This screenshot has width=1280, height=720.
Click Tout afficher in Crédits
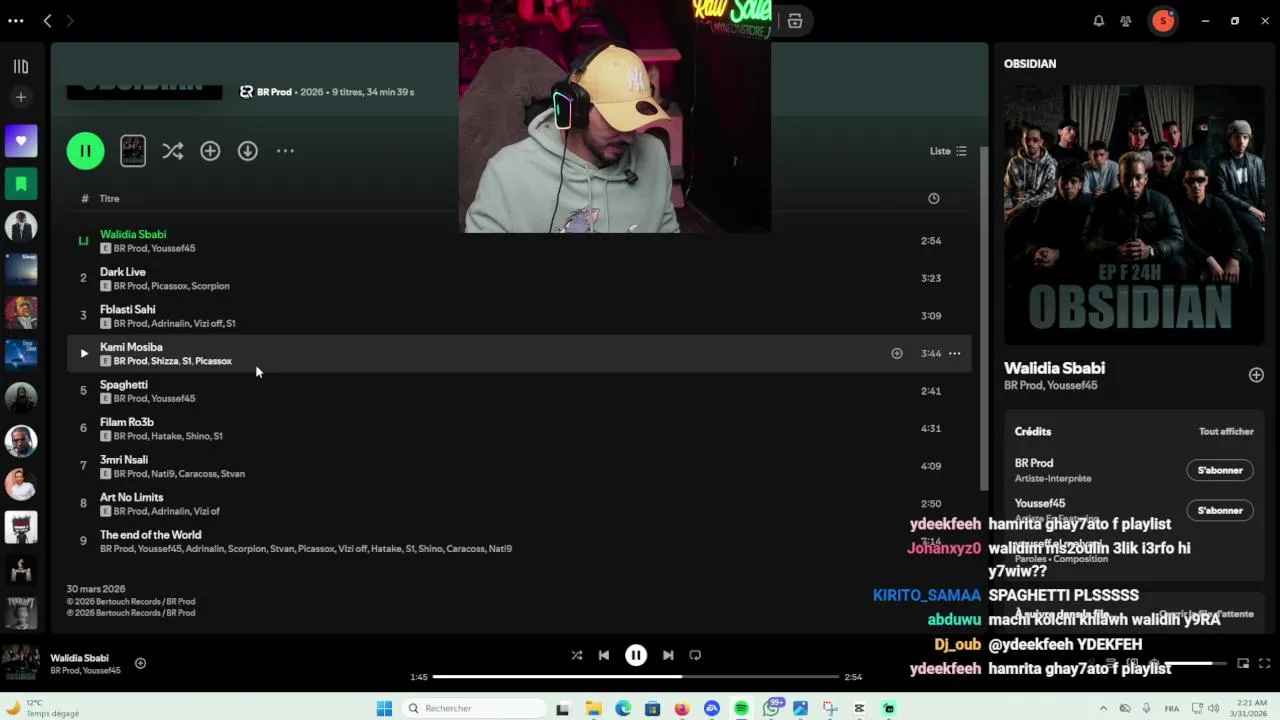[x=1226, y=431]
